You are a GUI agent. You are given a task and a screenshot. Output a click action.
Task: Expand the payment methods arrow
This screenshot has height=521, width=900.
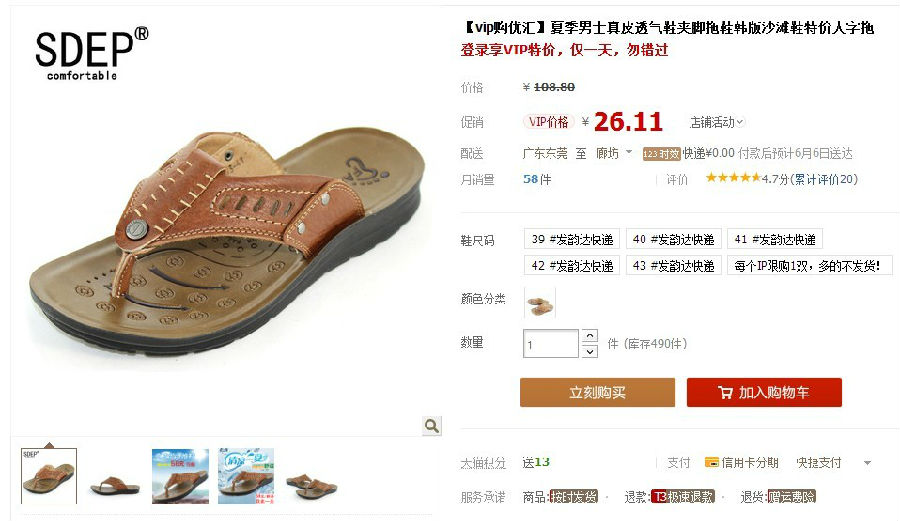[x=867, y=463]
